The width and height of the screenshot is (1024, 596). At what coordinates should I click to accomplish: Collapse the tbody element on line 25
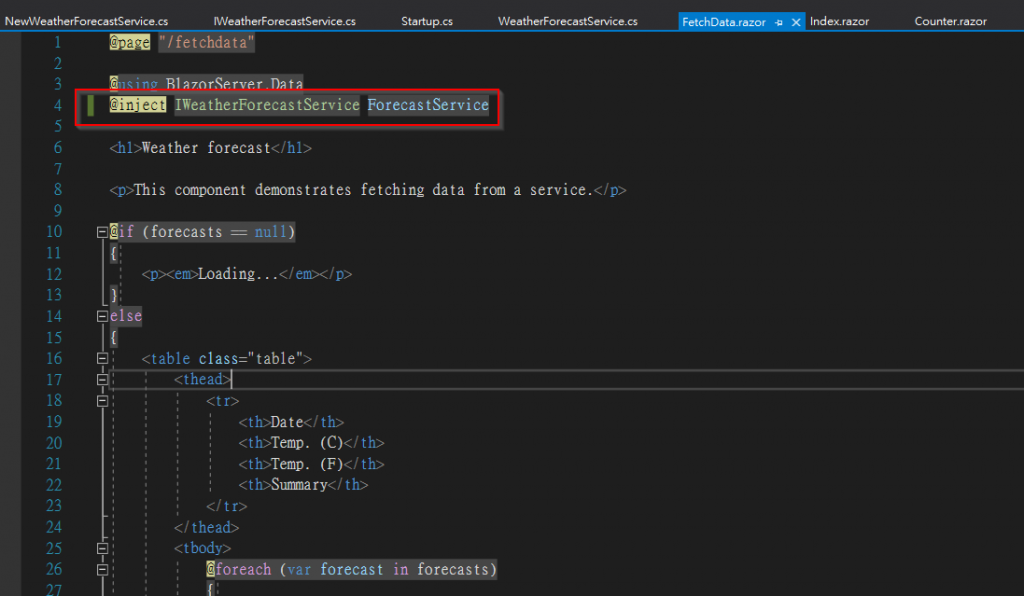tap(102, 548)
